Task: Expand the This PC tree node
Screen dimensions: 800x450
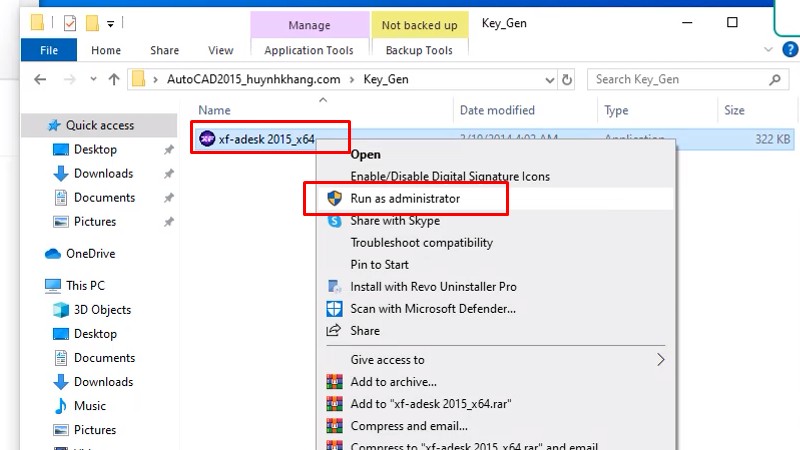Action: pos(34,286)
